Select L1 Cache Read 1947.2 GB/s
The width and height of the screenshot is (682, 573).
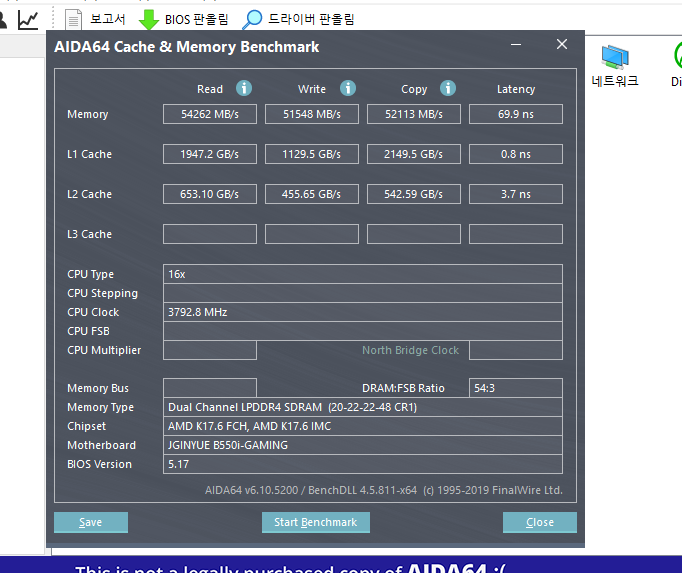pos(210,154)
